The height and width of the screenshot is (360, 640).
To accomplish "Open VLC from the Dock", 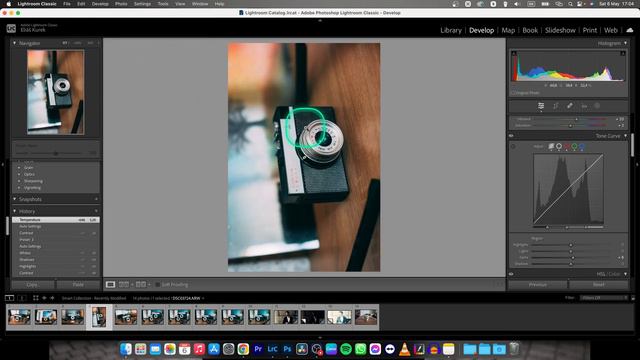I will tap(404, 349).
